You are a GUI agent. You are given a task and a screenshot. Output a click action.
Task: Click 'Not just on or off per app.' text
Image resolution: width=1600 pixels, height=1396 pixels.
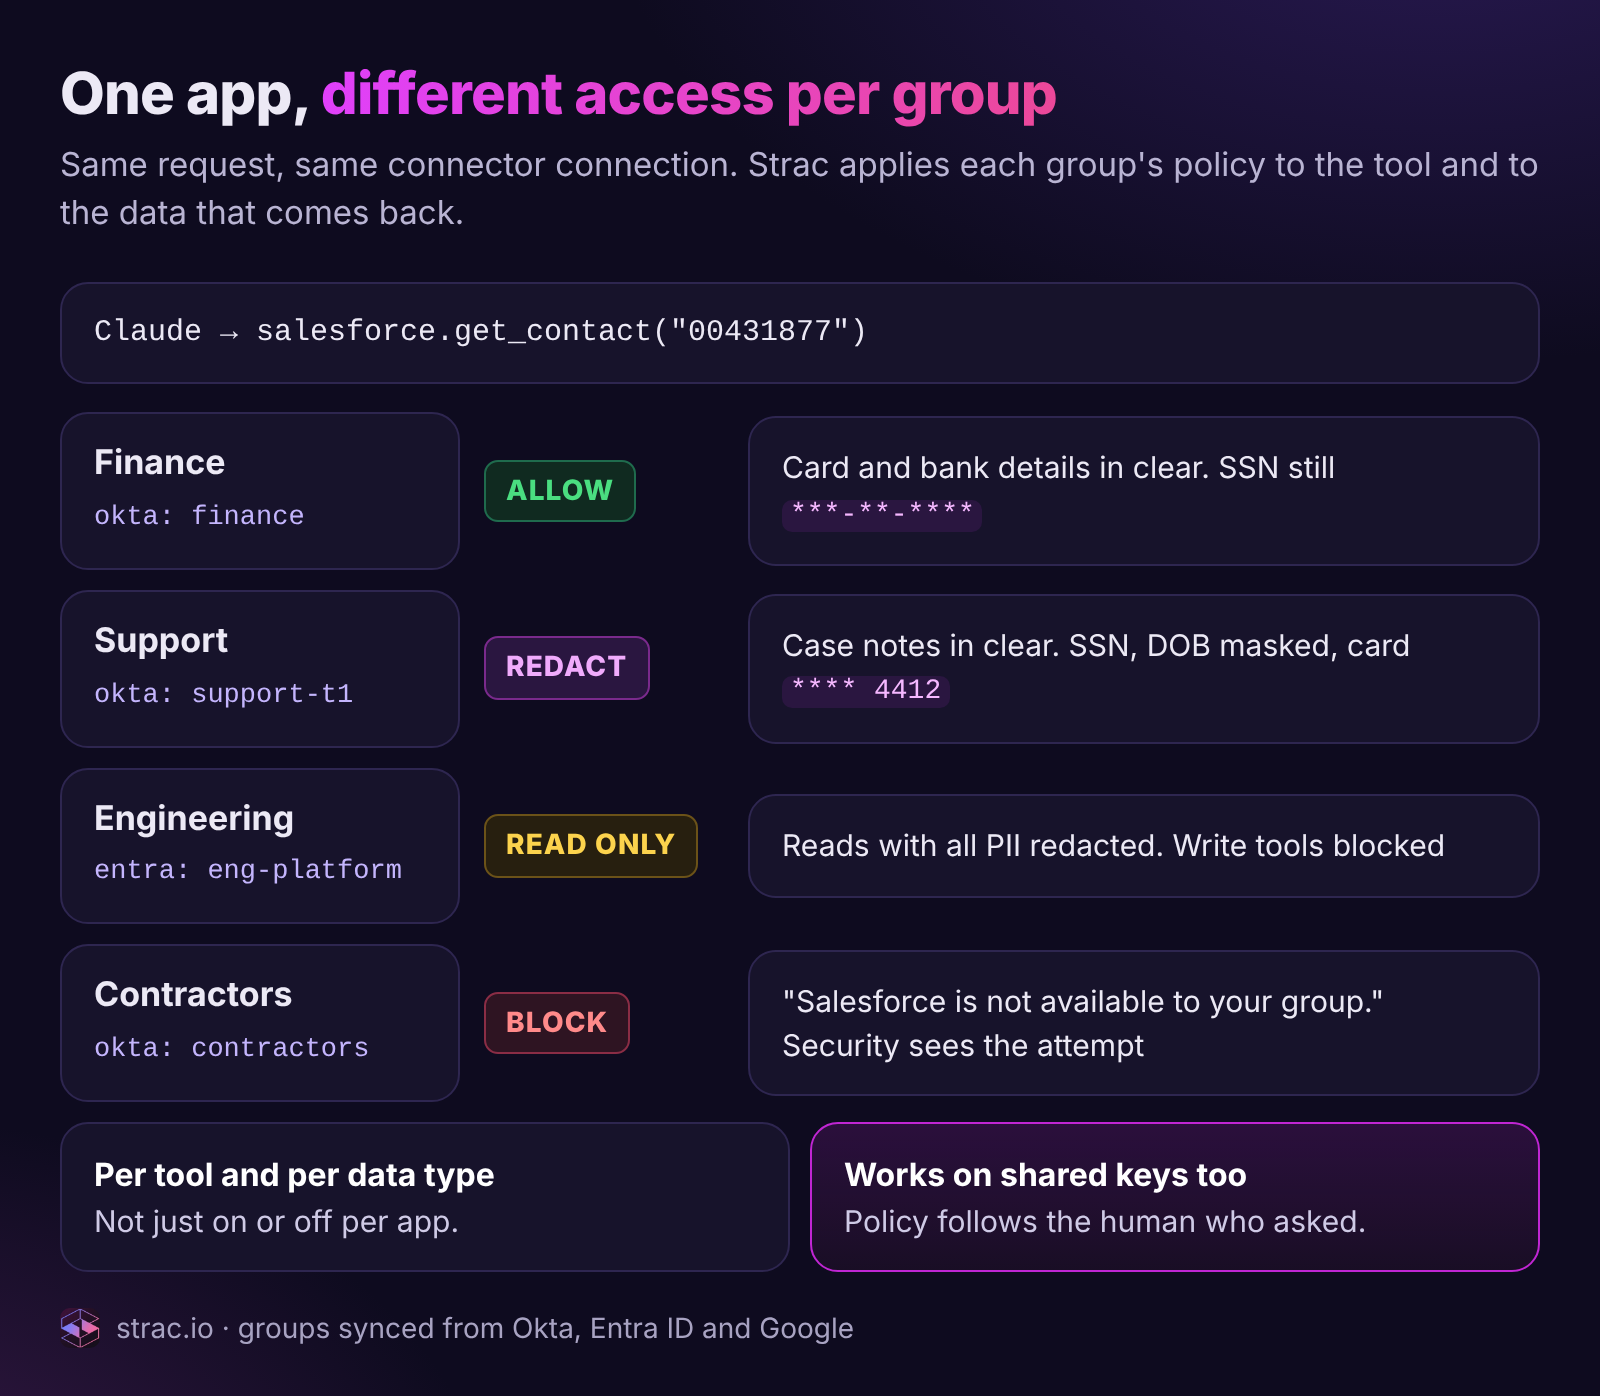[277, 1222]
